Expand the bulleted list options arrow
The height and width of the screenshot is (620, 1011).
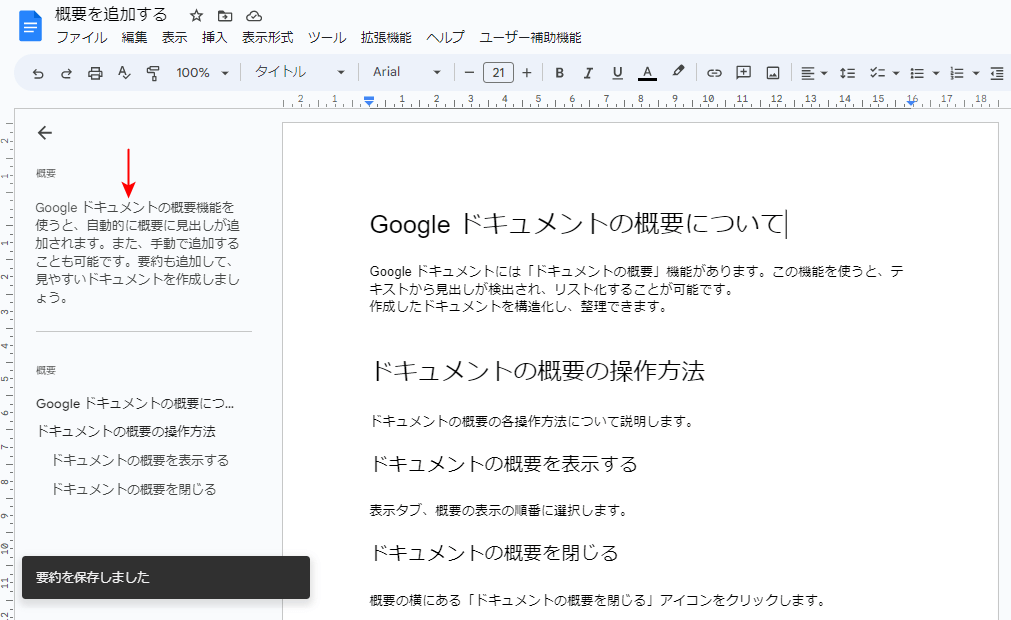pos(936,73)
